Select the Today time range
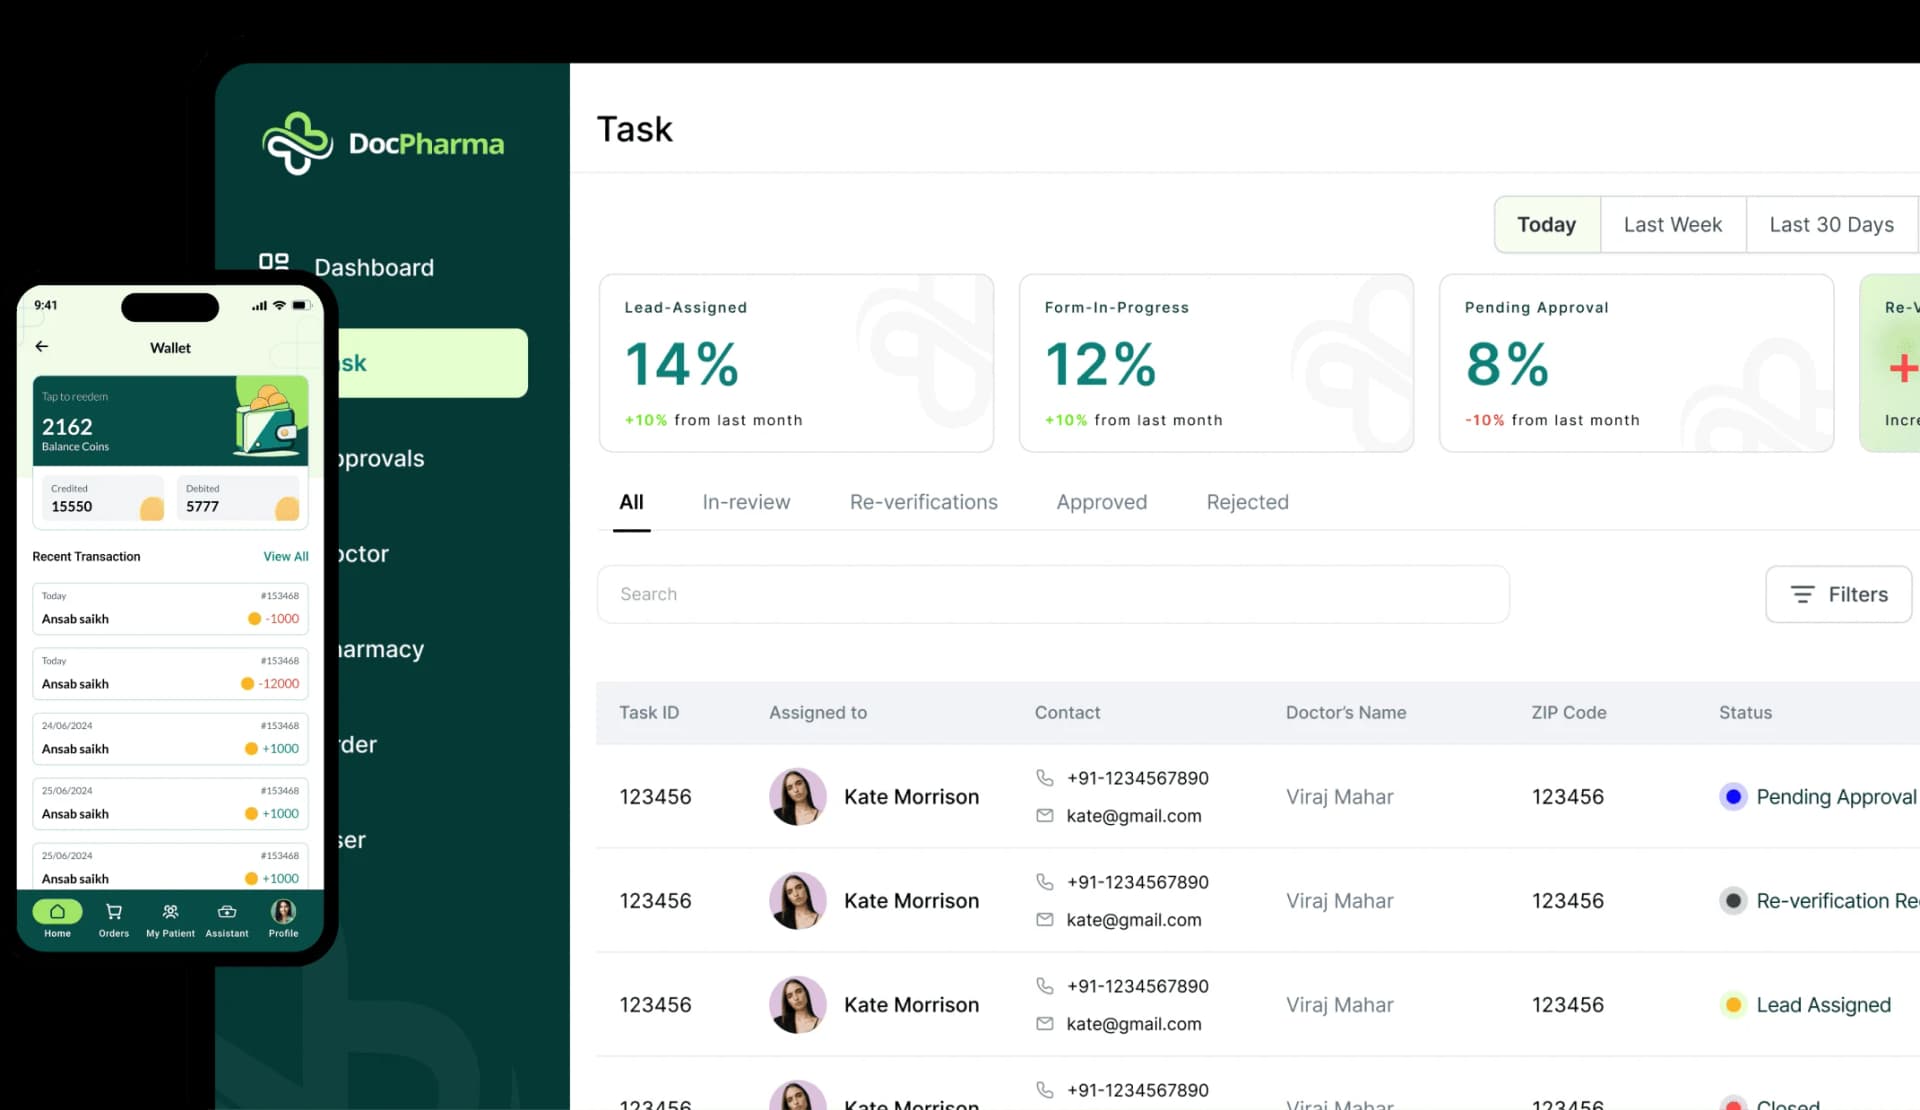This screenshot has width=1920, height=1110. point(1547,224)
